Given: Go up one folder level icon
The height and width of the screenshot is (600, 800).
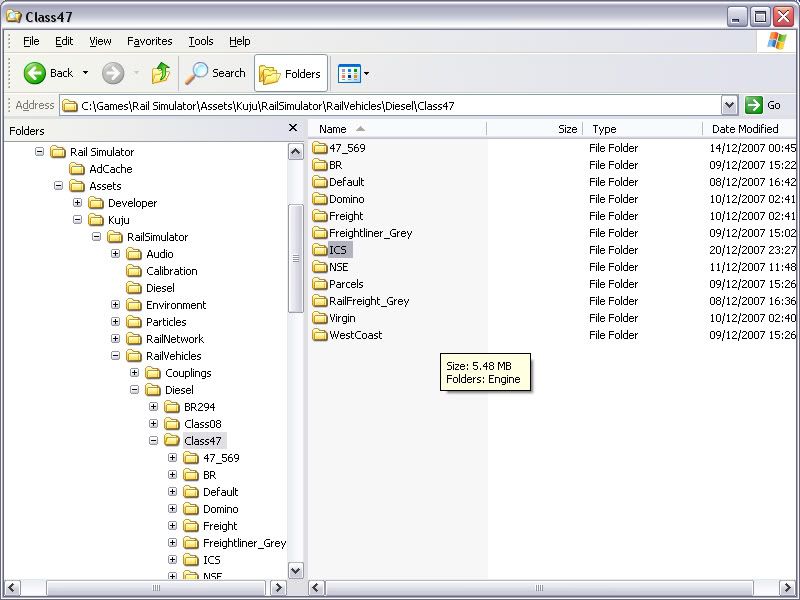Looking at the screenshot, I should [161, 73].
